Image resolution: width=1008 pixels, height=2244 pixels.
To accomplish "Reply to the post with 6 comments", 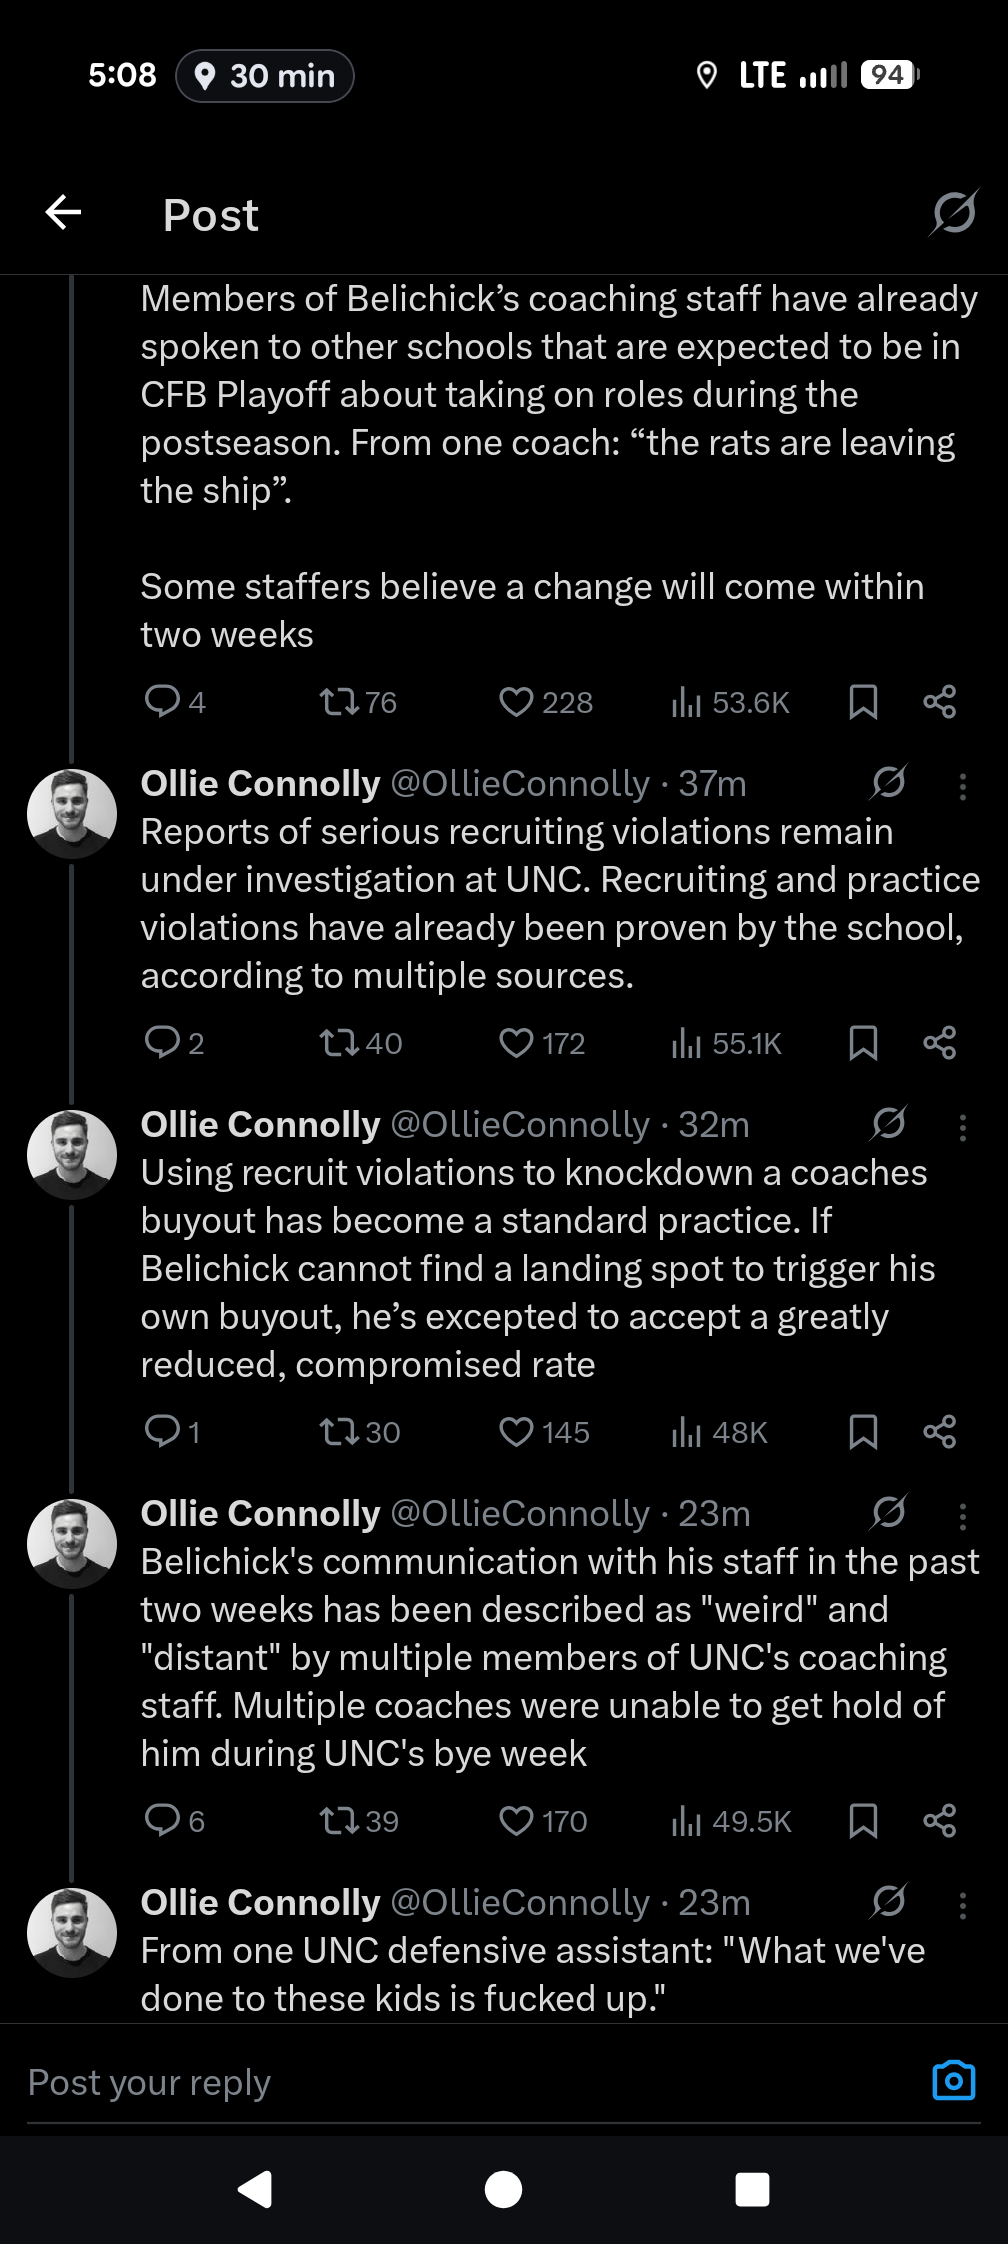I will point(162,1821).
